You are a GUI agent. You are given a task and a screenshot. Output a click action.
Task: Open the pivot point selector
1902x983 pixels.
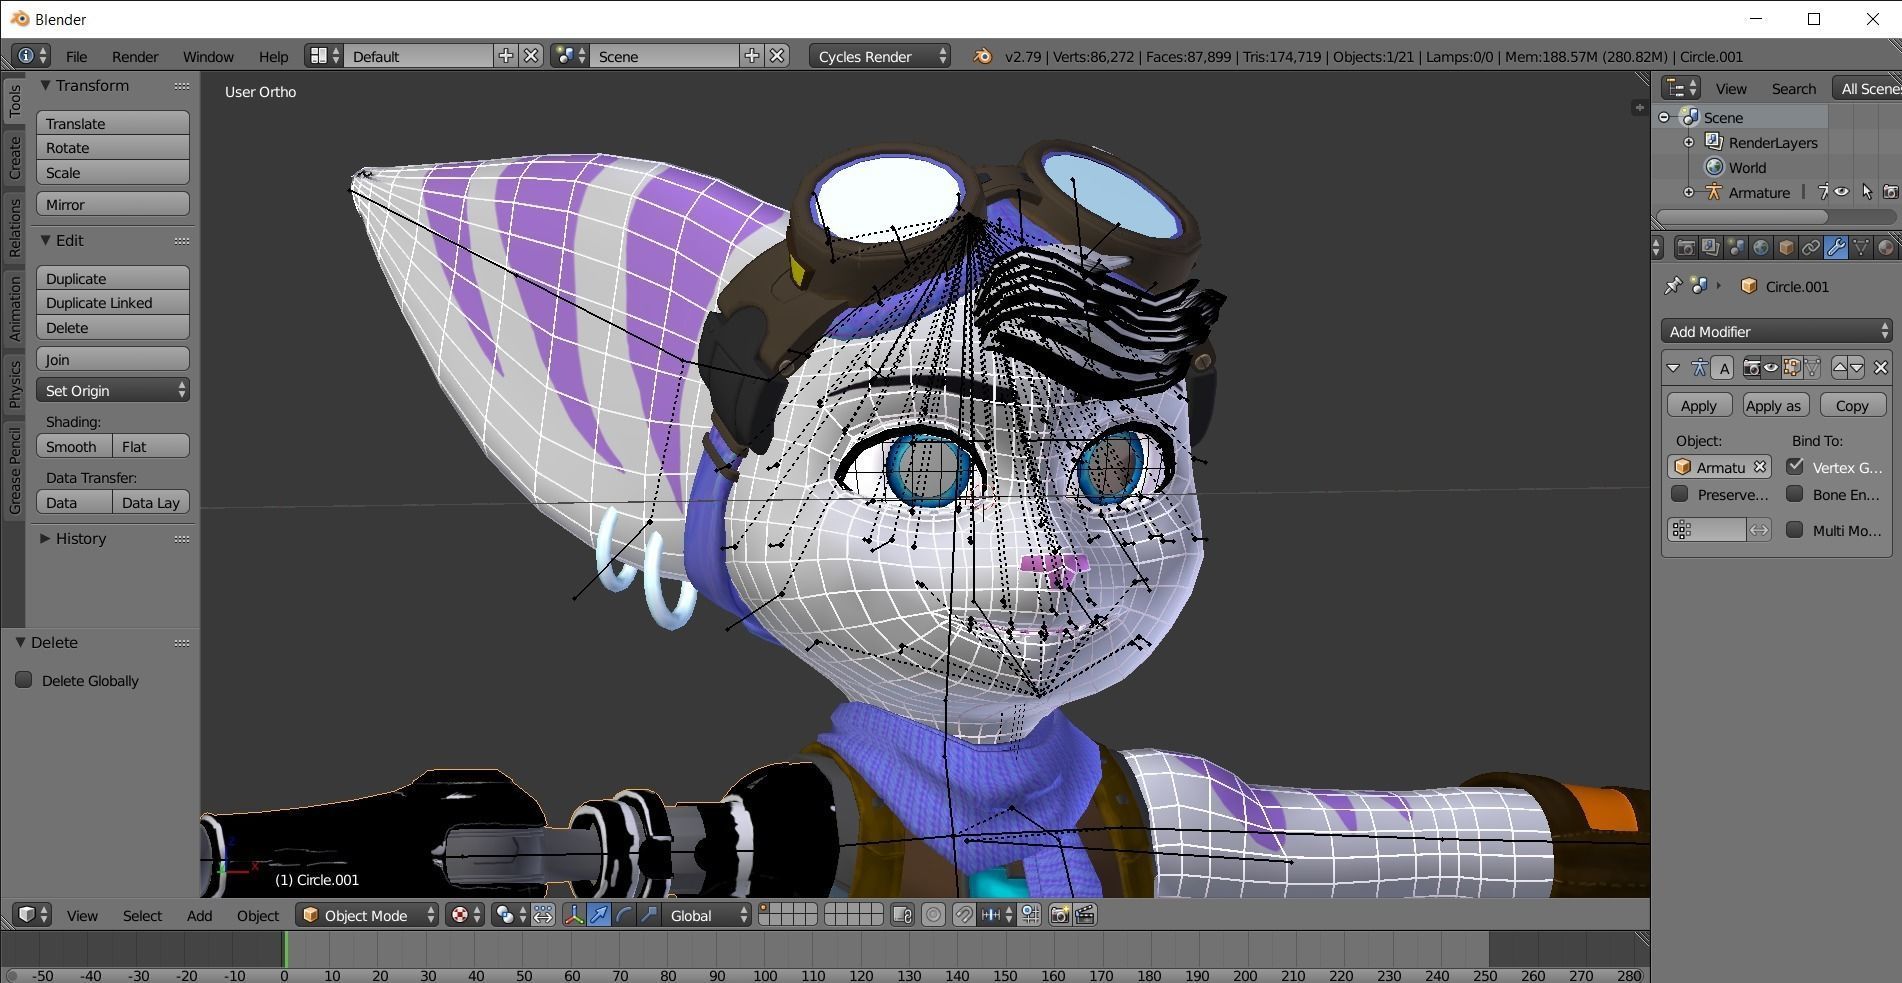tap(510, 915)
